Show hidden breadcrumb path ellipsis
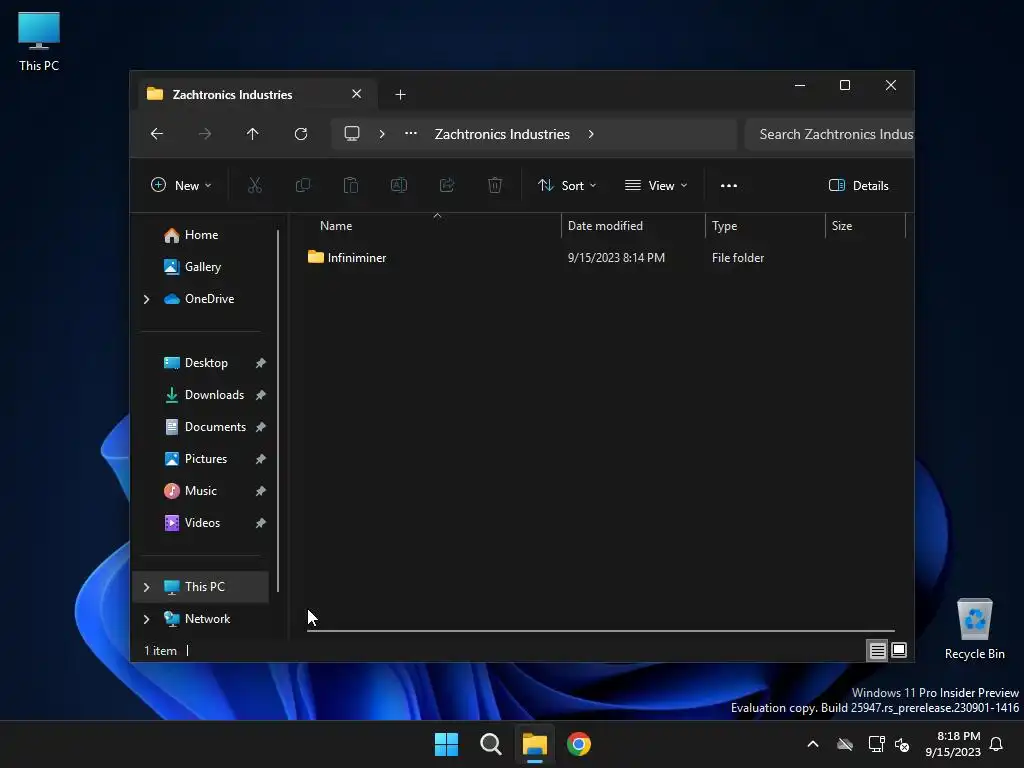The image size is (1024, 768). (x=411, y=133)
